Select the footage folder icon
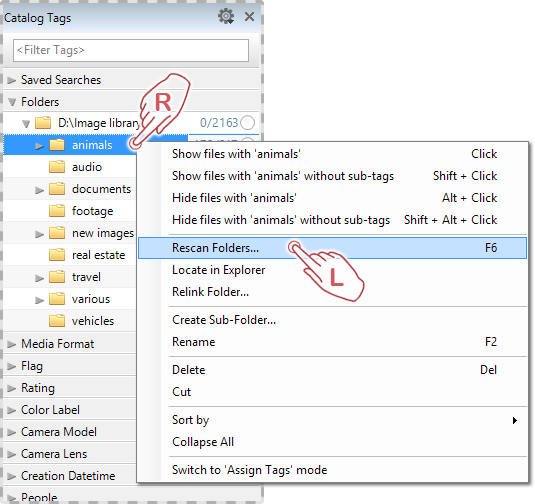 (x=57, y=211)
